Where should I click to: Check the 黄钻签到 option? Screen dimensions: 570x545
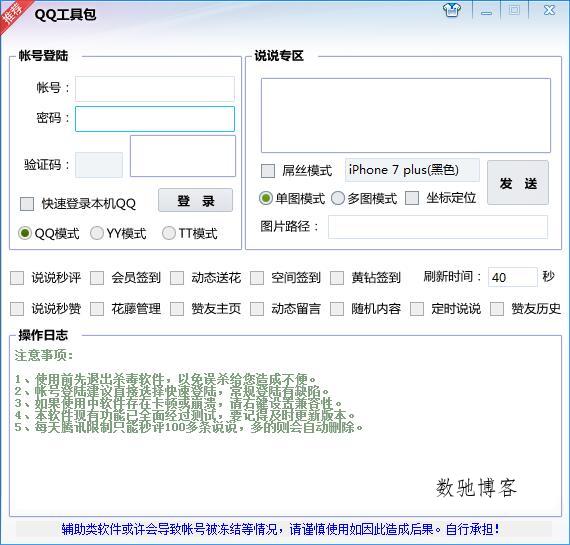[337, 278]
